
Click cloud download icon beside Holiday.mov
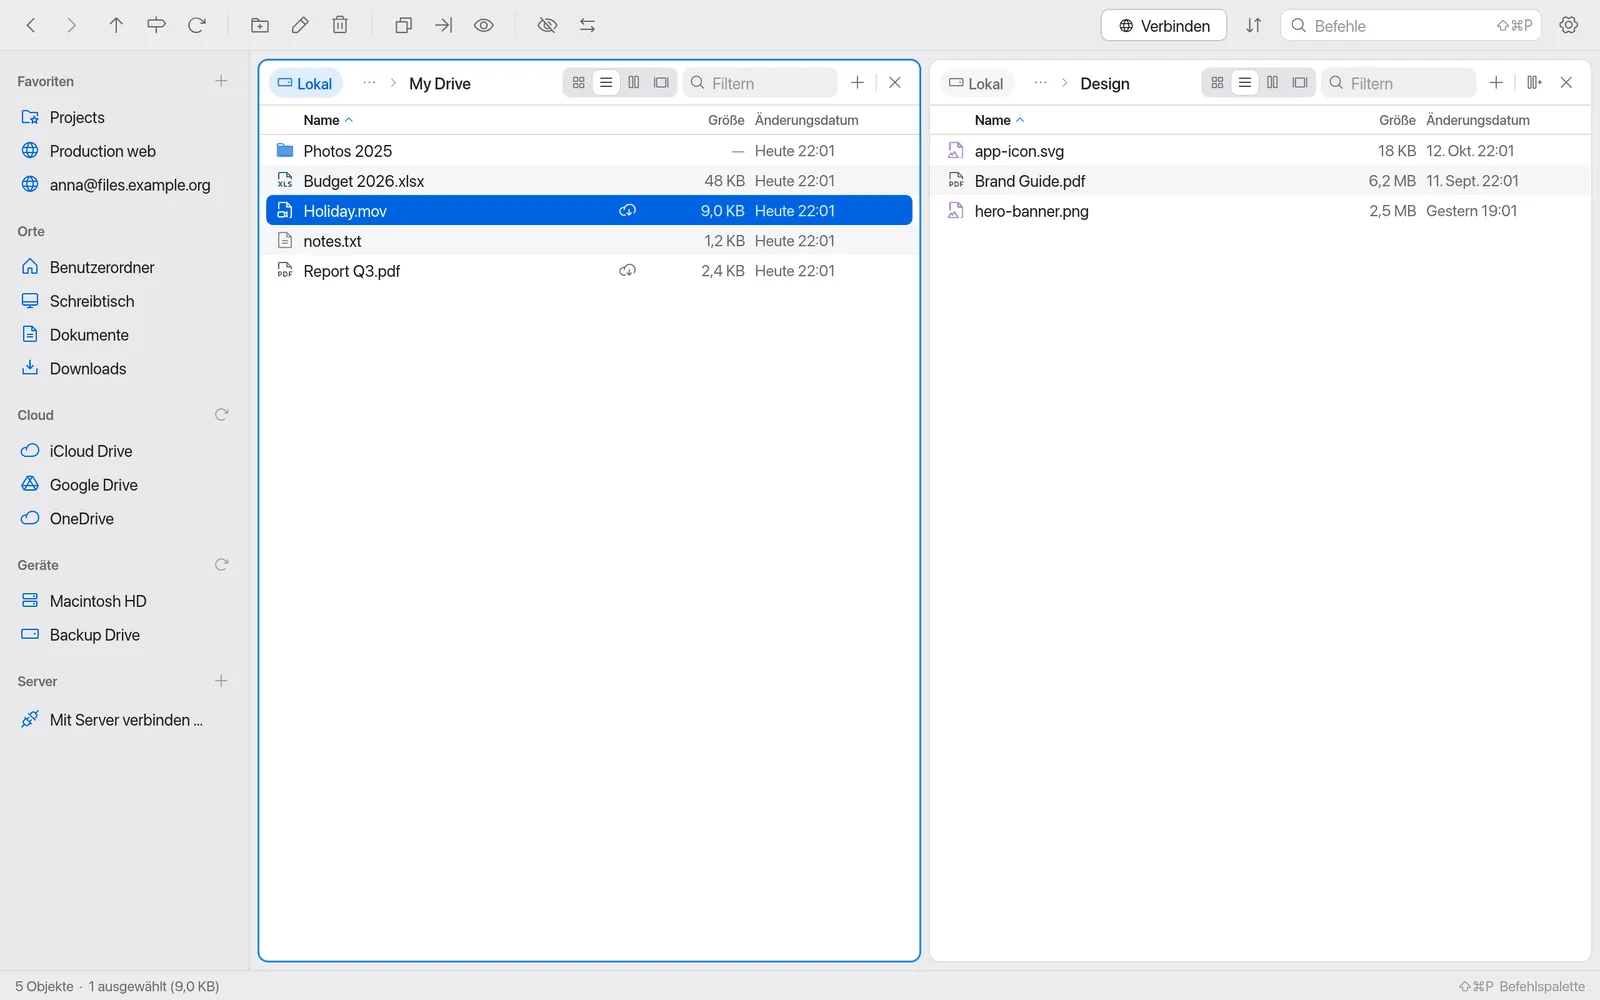(x=628, y=211)
